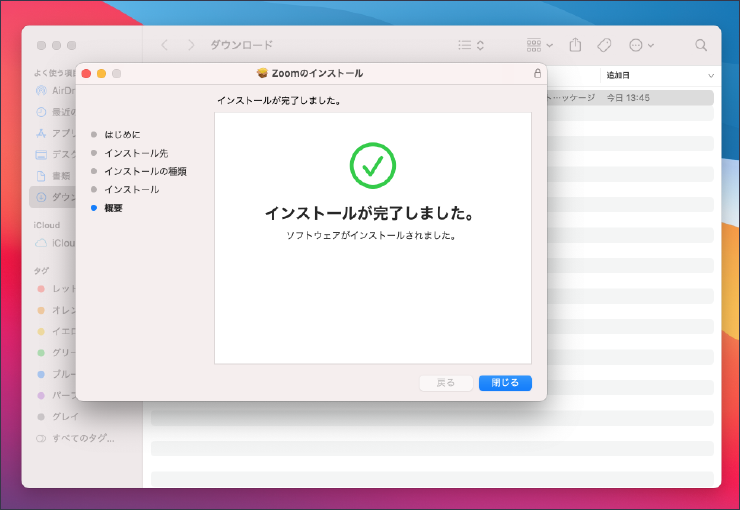Select the orange tag in Finder sidebar
The width and height of the screenshot is (740, 510).
click(55, 310)
